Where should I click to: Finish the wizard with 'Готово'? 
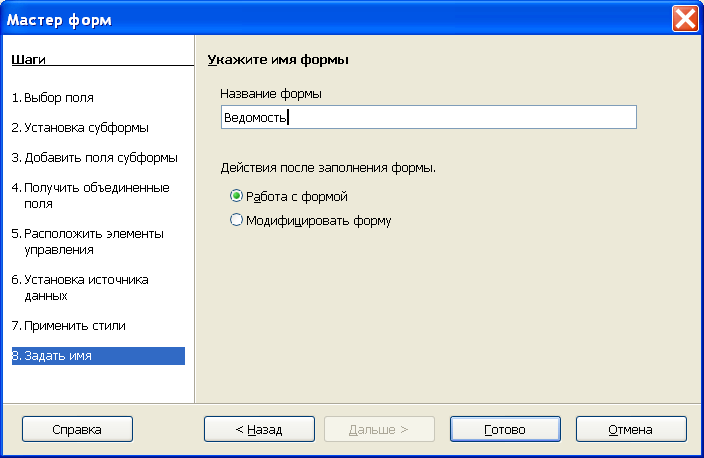(505, 429)
